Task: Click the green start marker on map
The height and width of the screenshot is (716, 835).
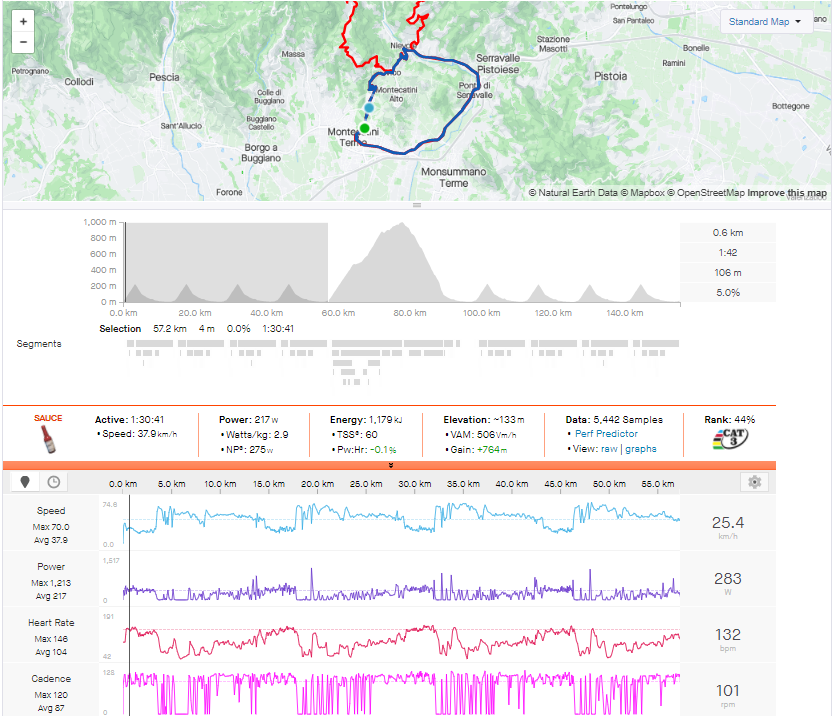Action: [x=365, y=128]
